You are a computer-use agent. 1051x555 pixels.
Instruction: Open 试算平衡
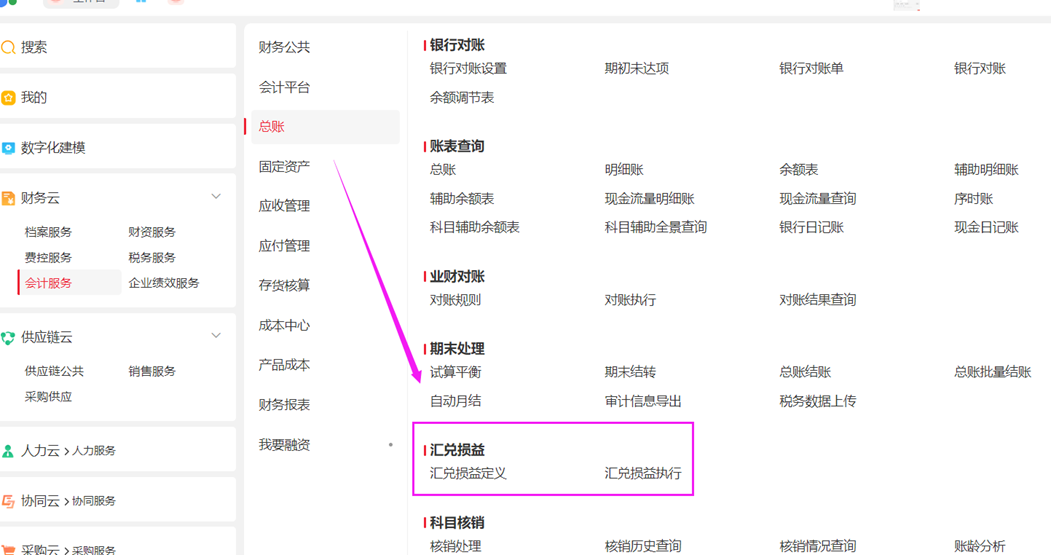pos(455,373)
